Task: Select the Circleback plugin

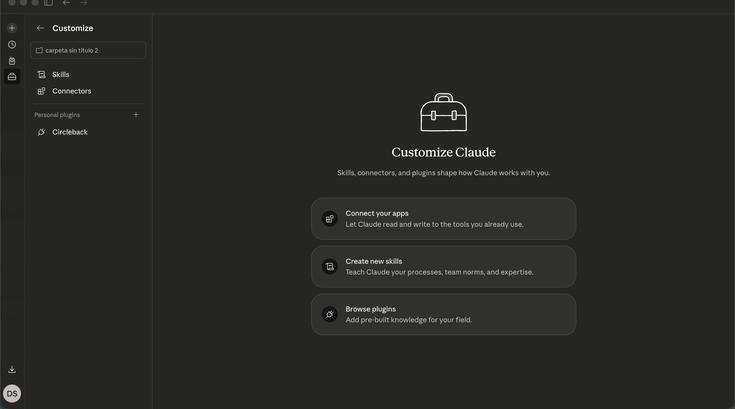Action: click(88, 132)
